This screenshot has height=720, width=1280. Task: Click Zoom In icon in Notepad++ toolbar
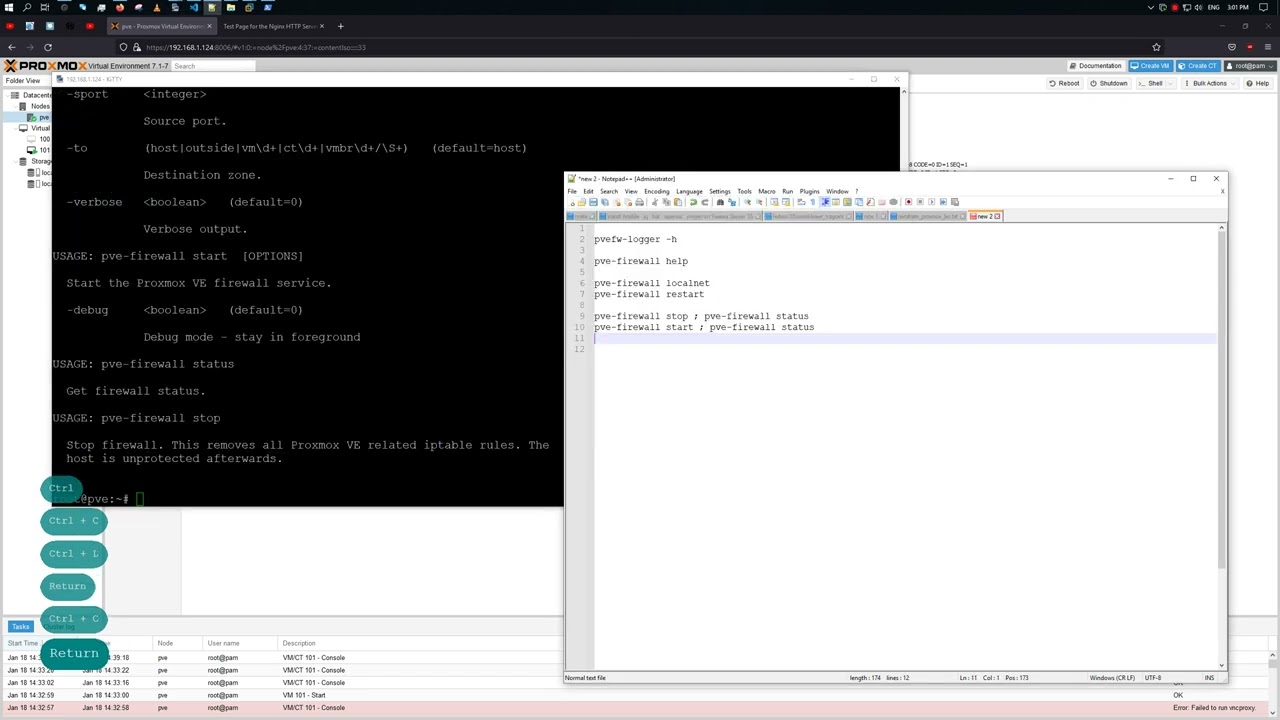[747, 202]
